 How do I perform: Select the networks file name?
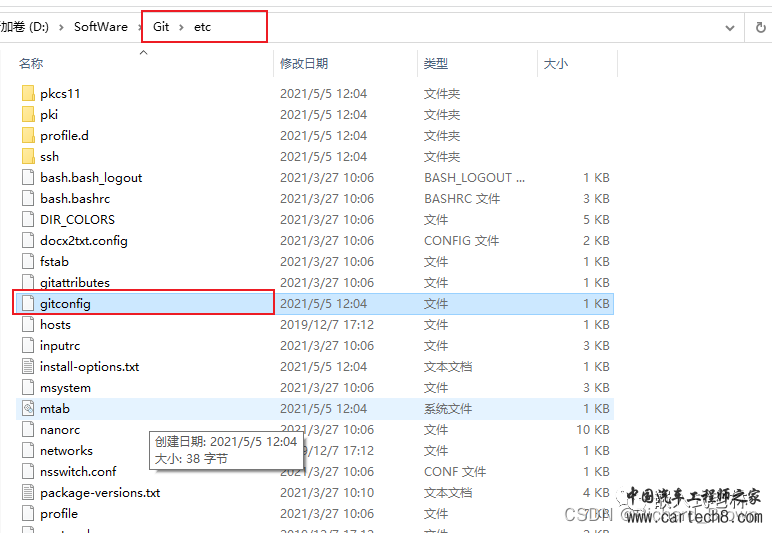point(66,450)
